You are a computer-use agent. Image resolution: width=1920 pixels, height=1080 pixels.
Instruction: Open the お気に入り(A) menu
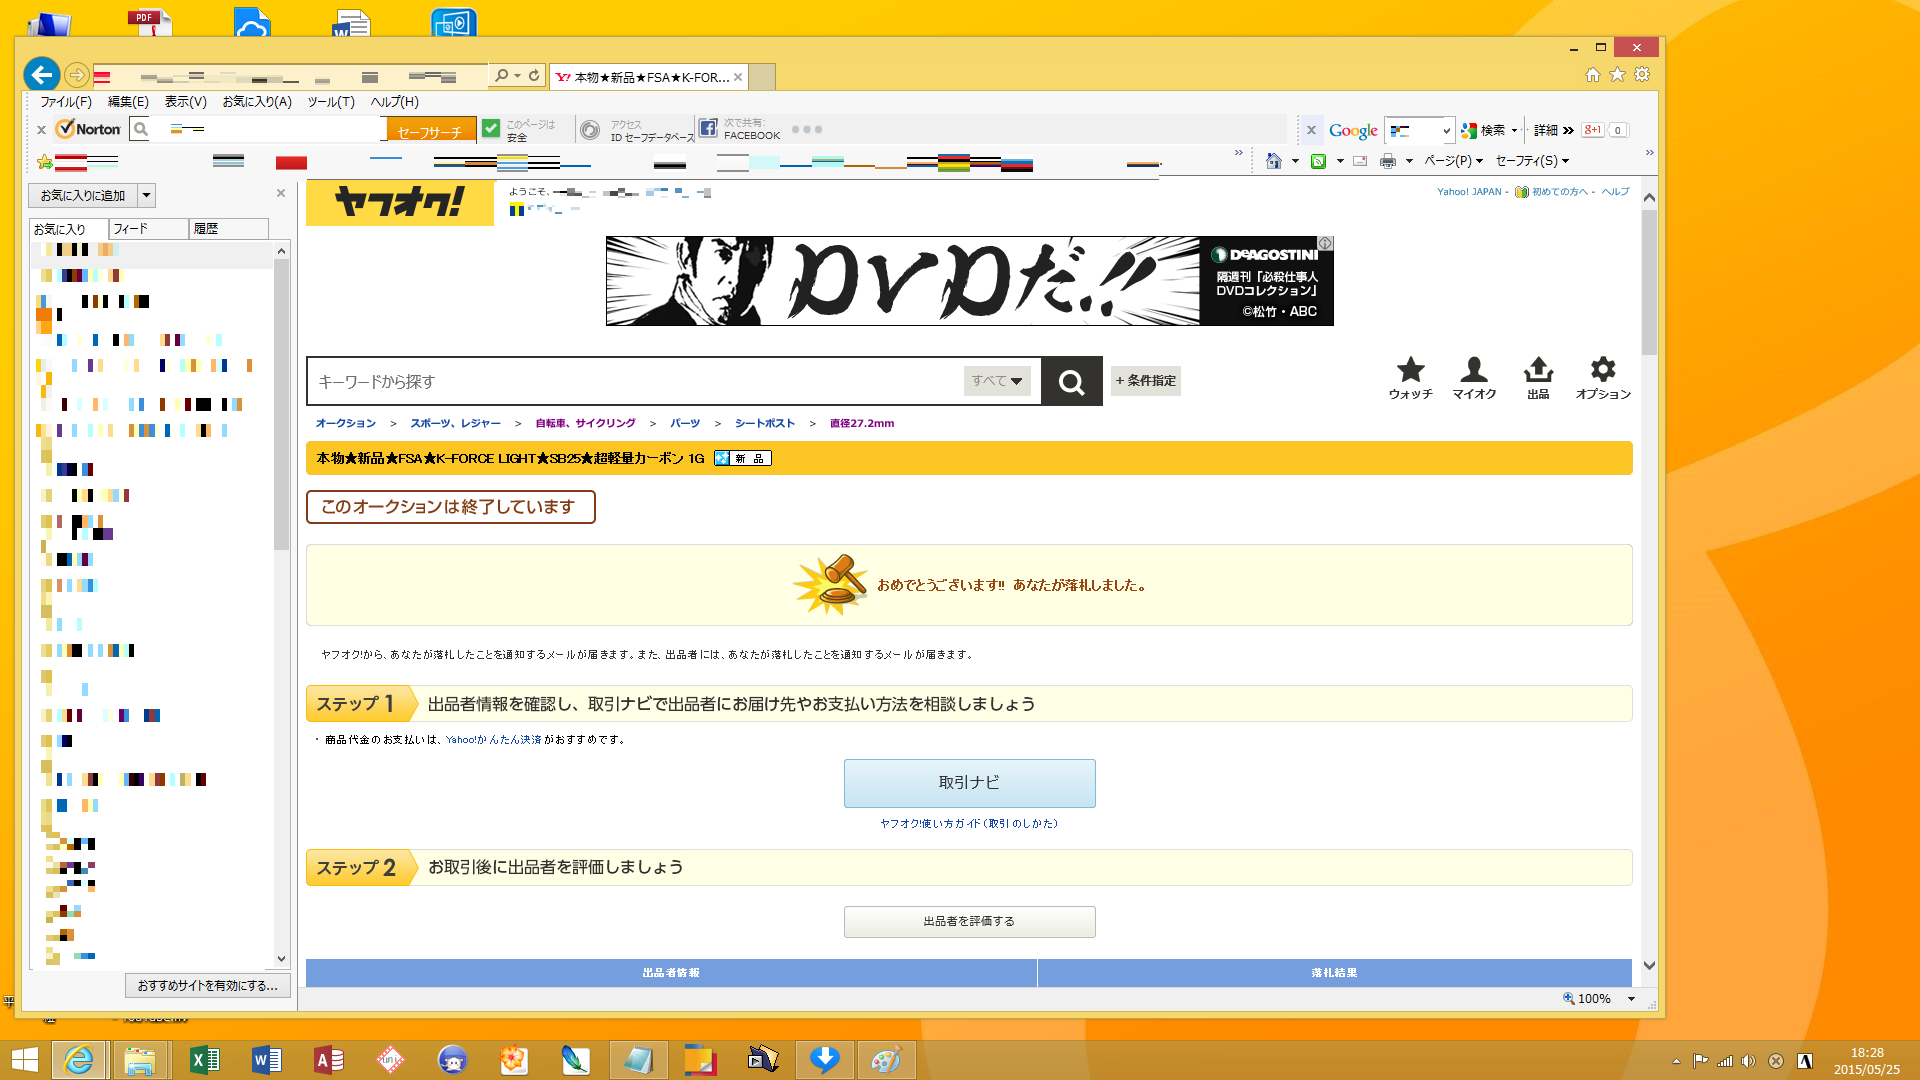(x=257, y=102)
